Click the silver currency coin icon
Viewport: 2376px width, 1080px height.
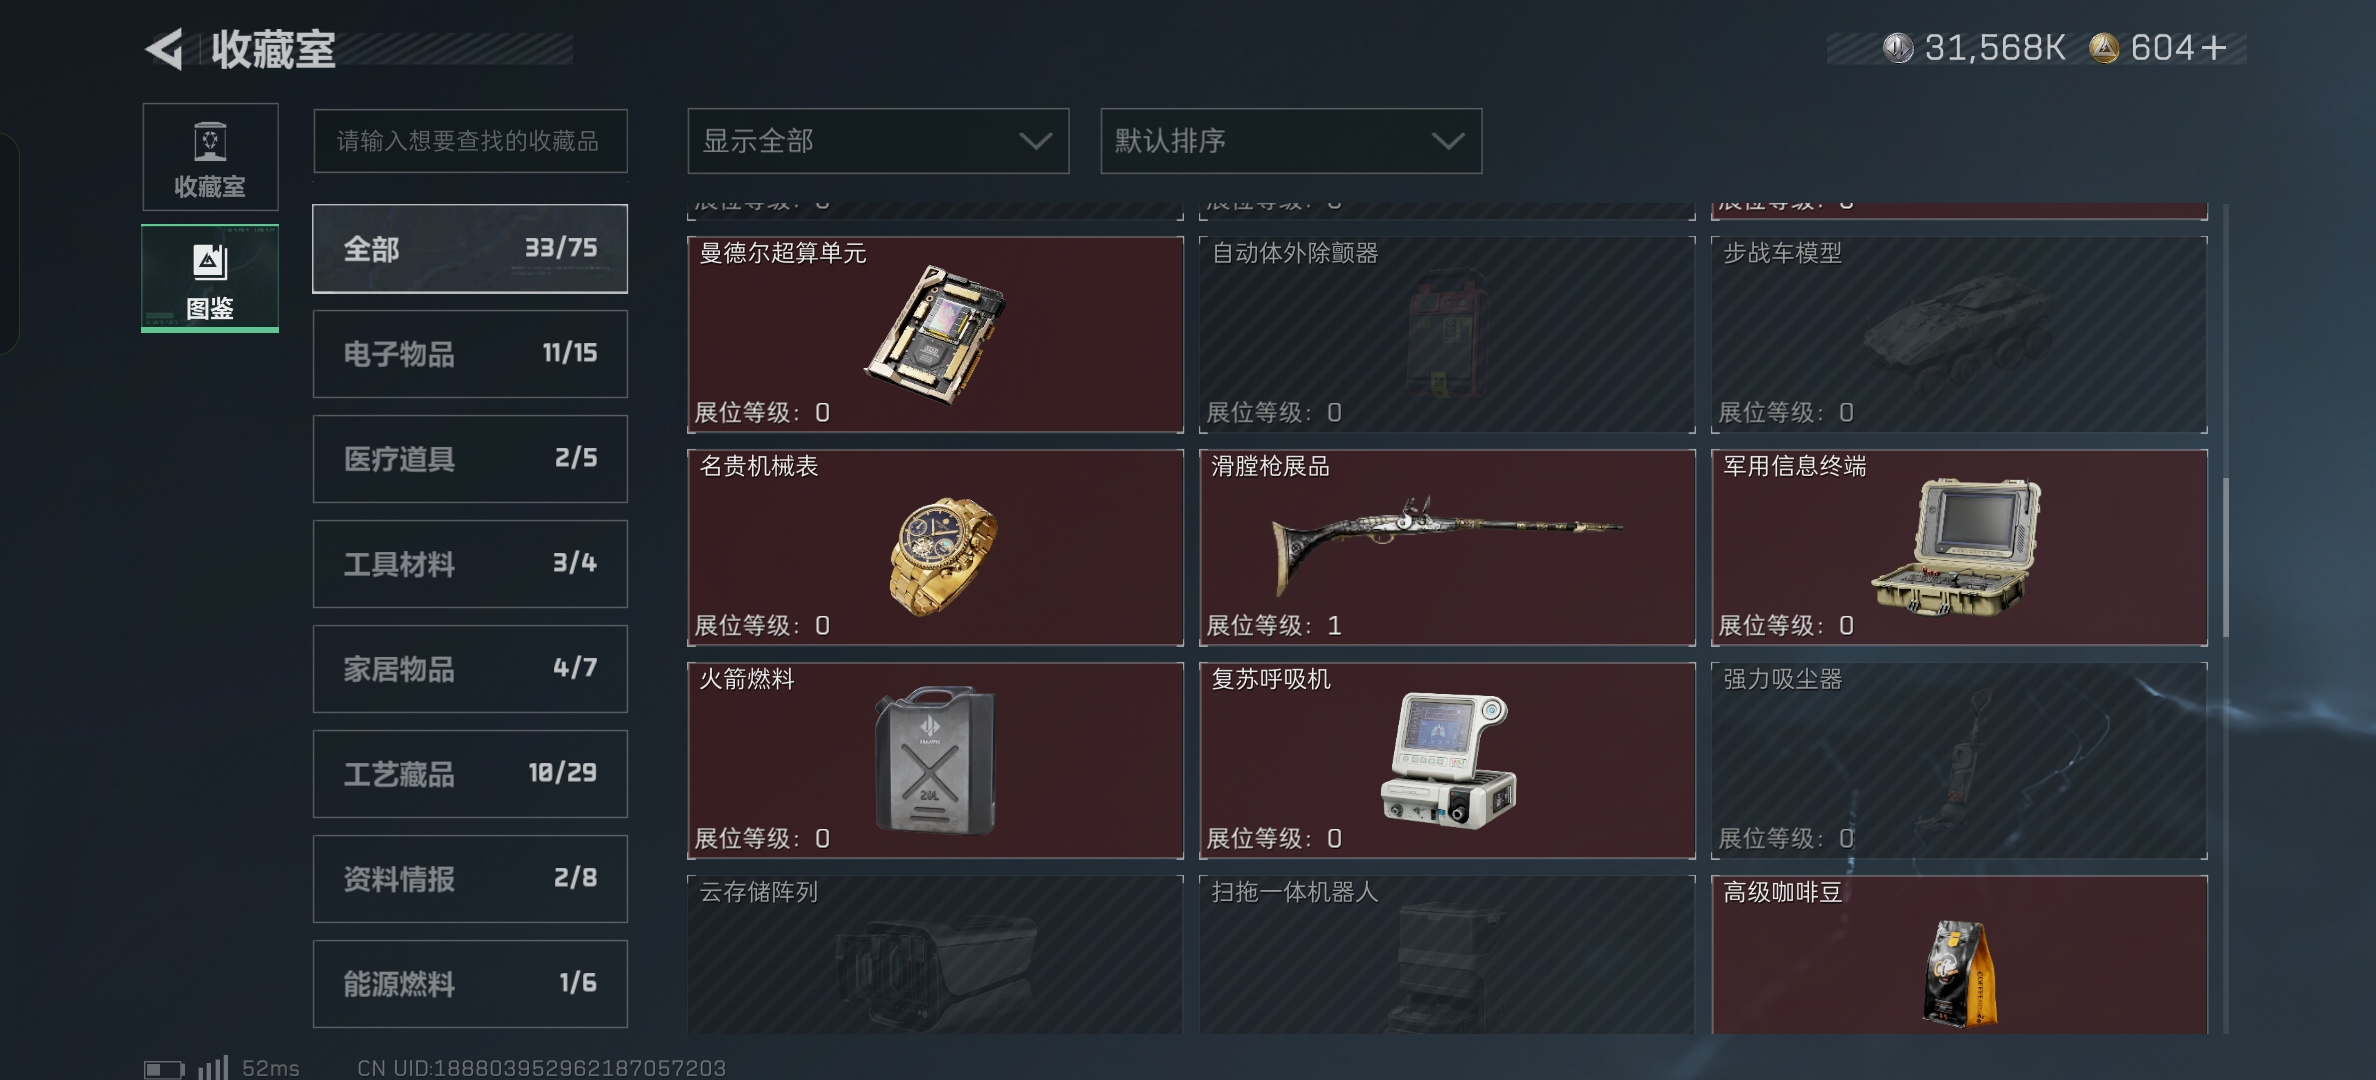[1898, 48]
